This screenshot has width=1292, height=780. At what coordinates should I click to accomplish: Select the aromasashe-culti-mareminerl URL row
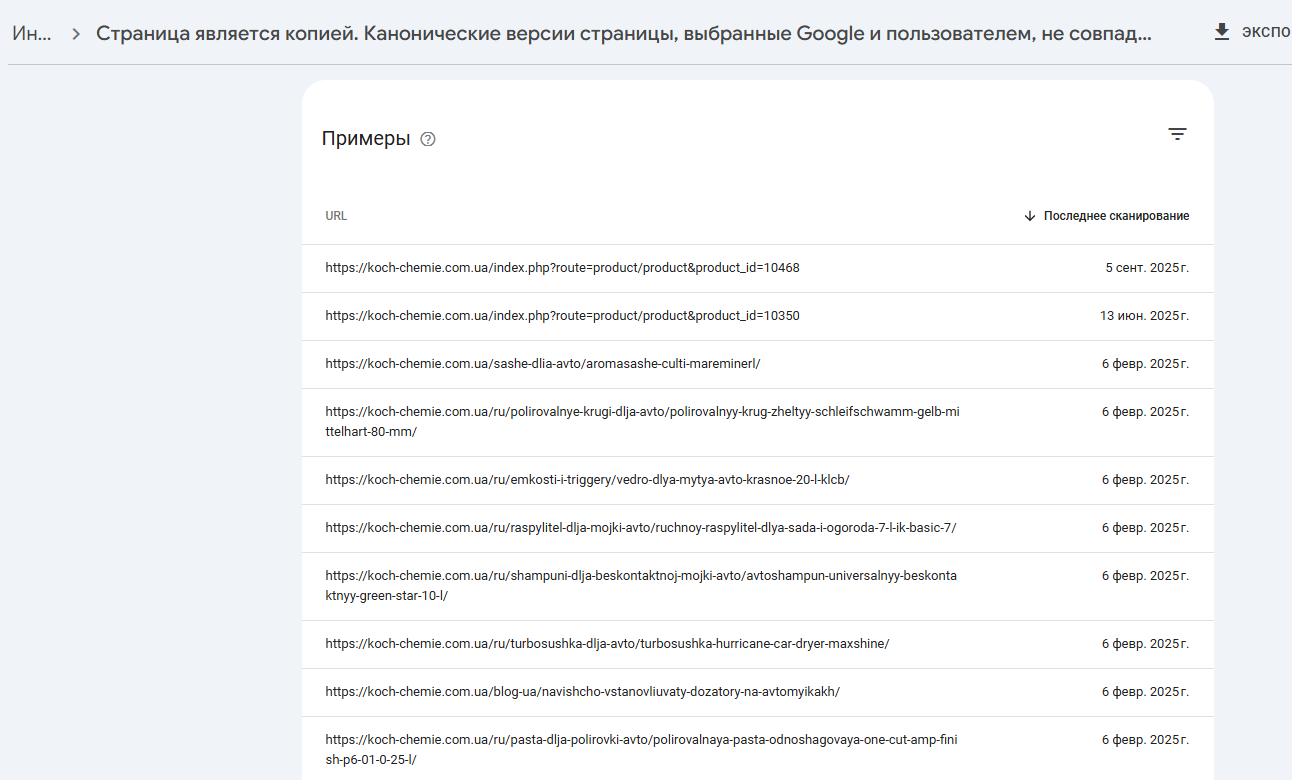(x=543, y=364)
